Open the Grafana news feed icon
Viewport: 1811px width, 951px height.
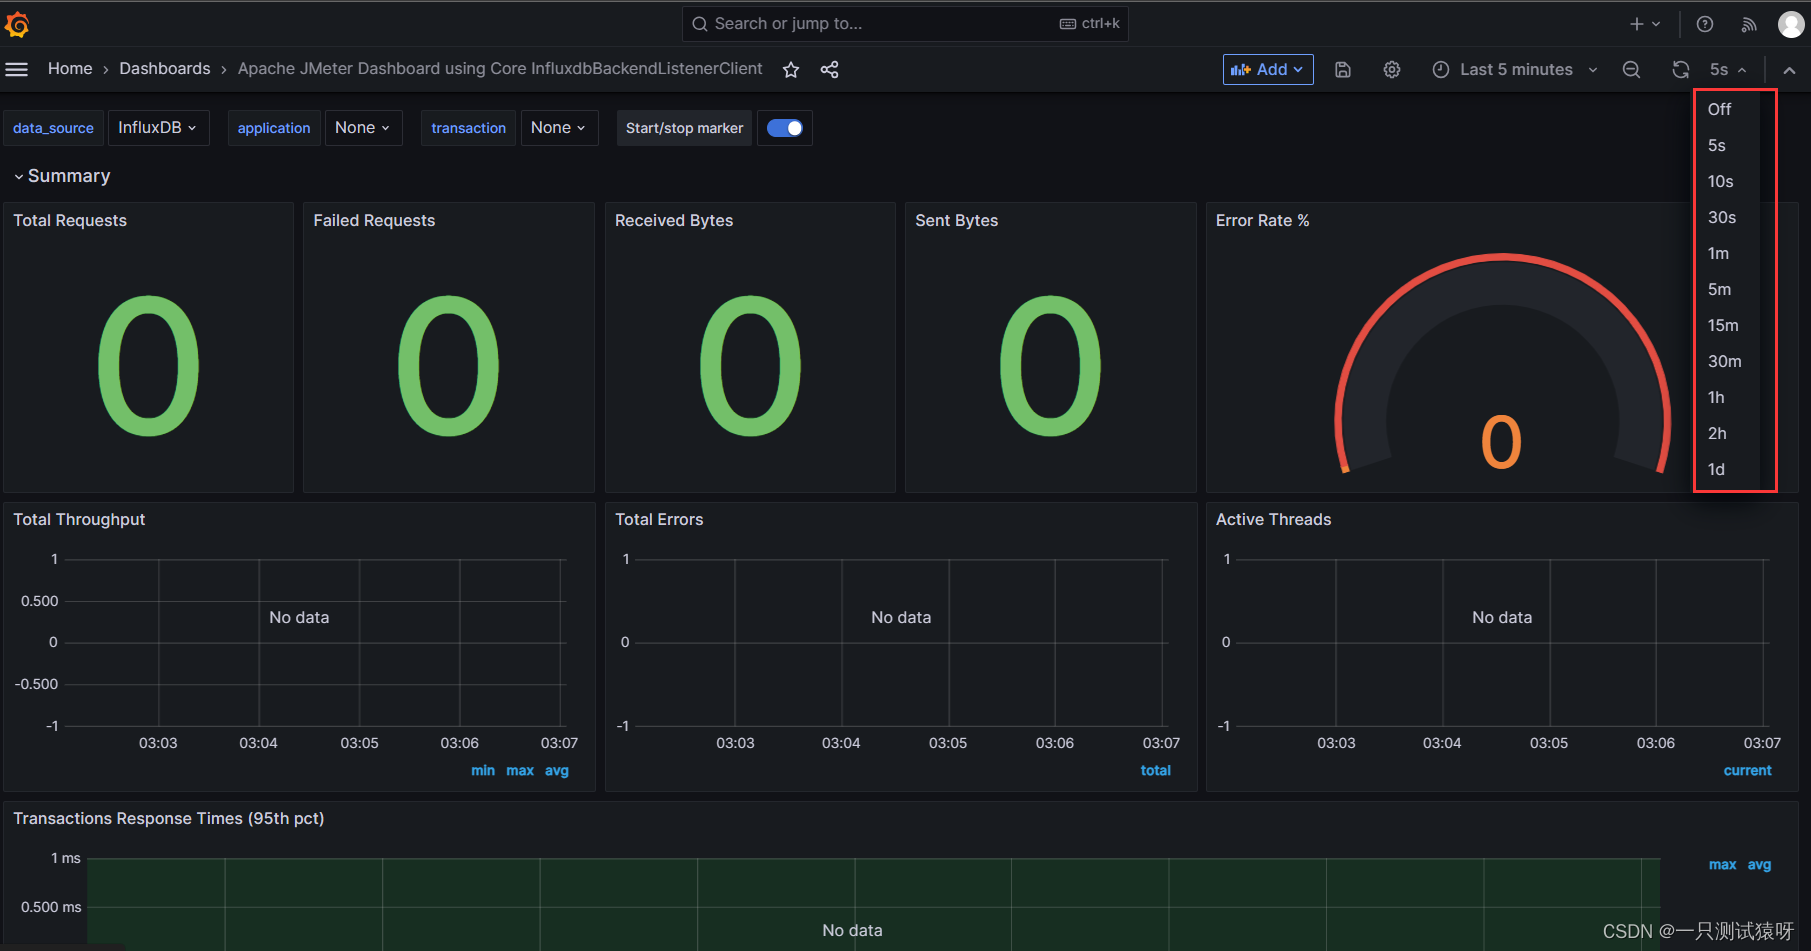point(1748,23)
